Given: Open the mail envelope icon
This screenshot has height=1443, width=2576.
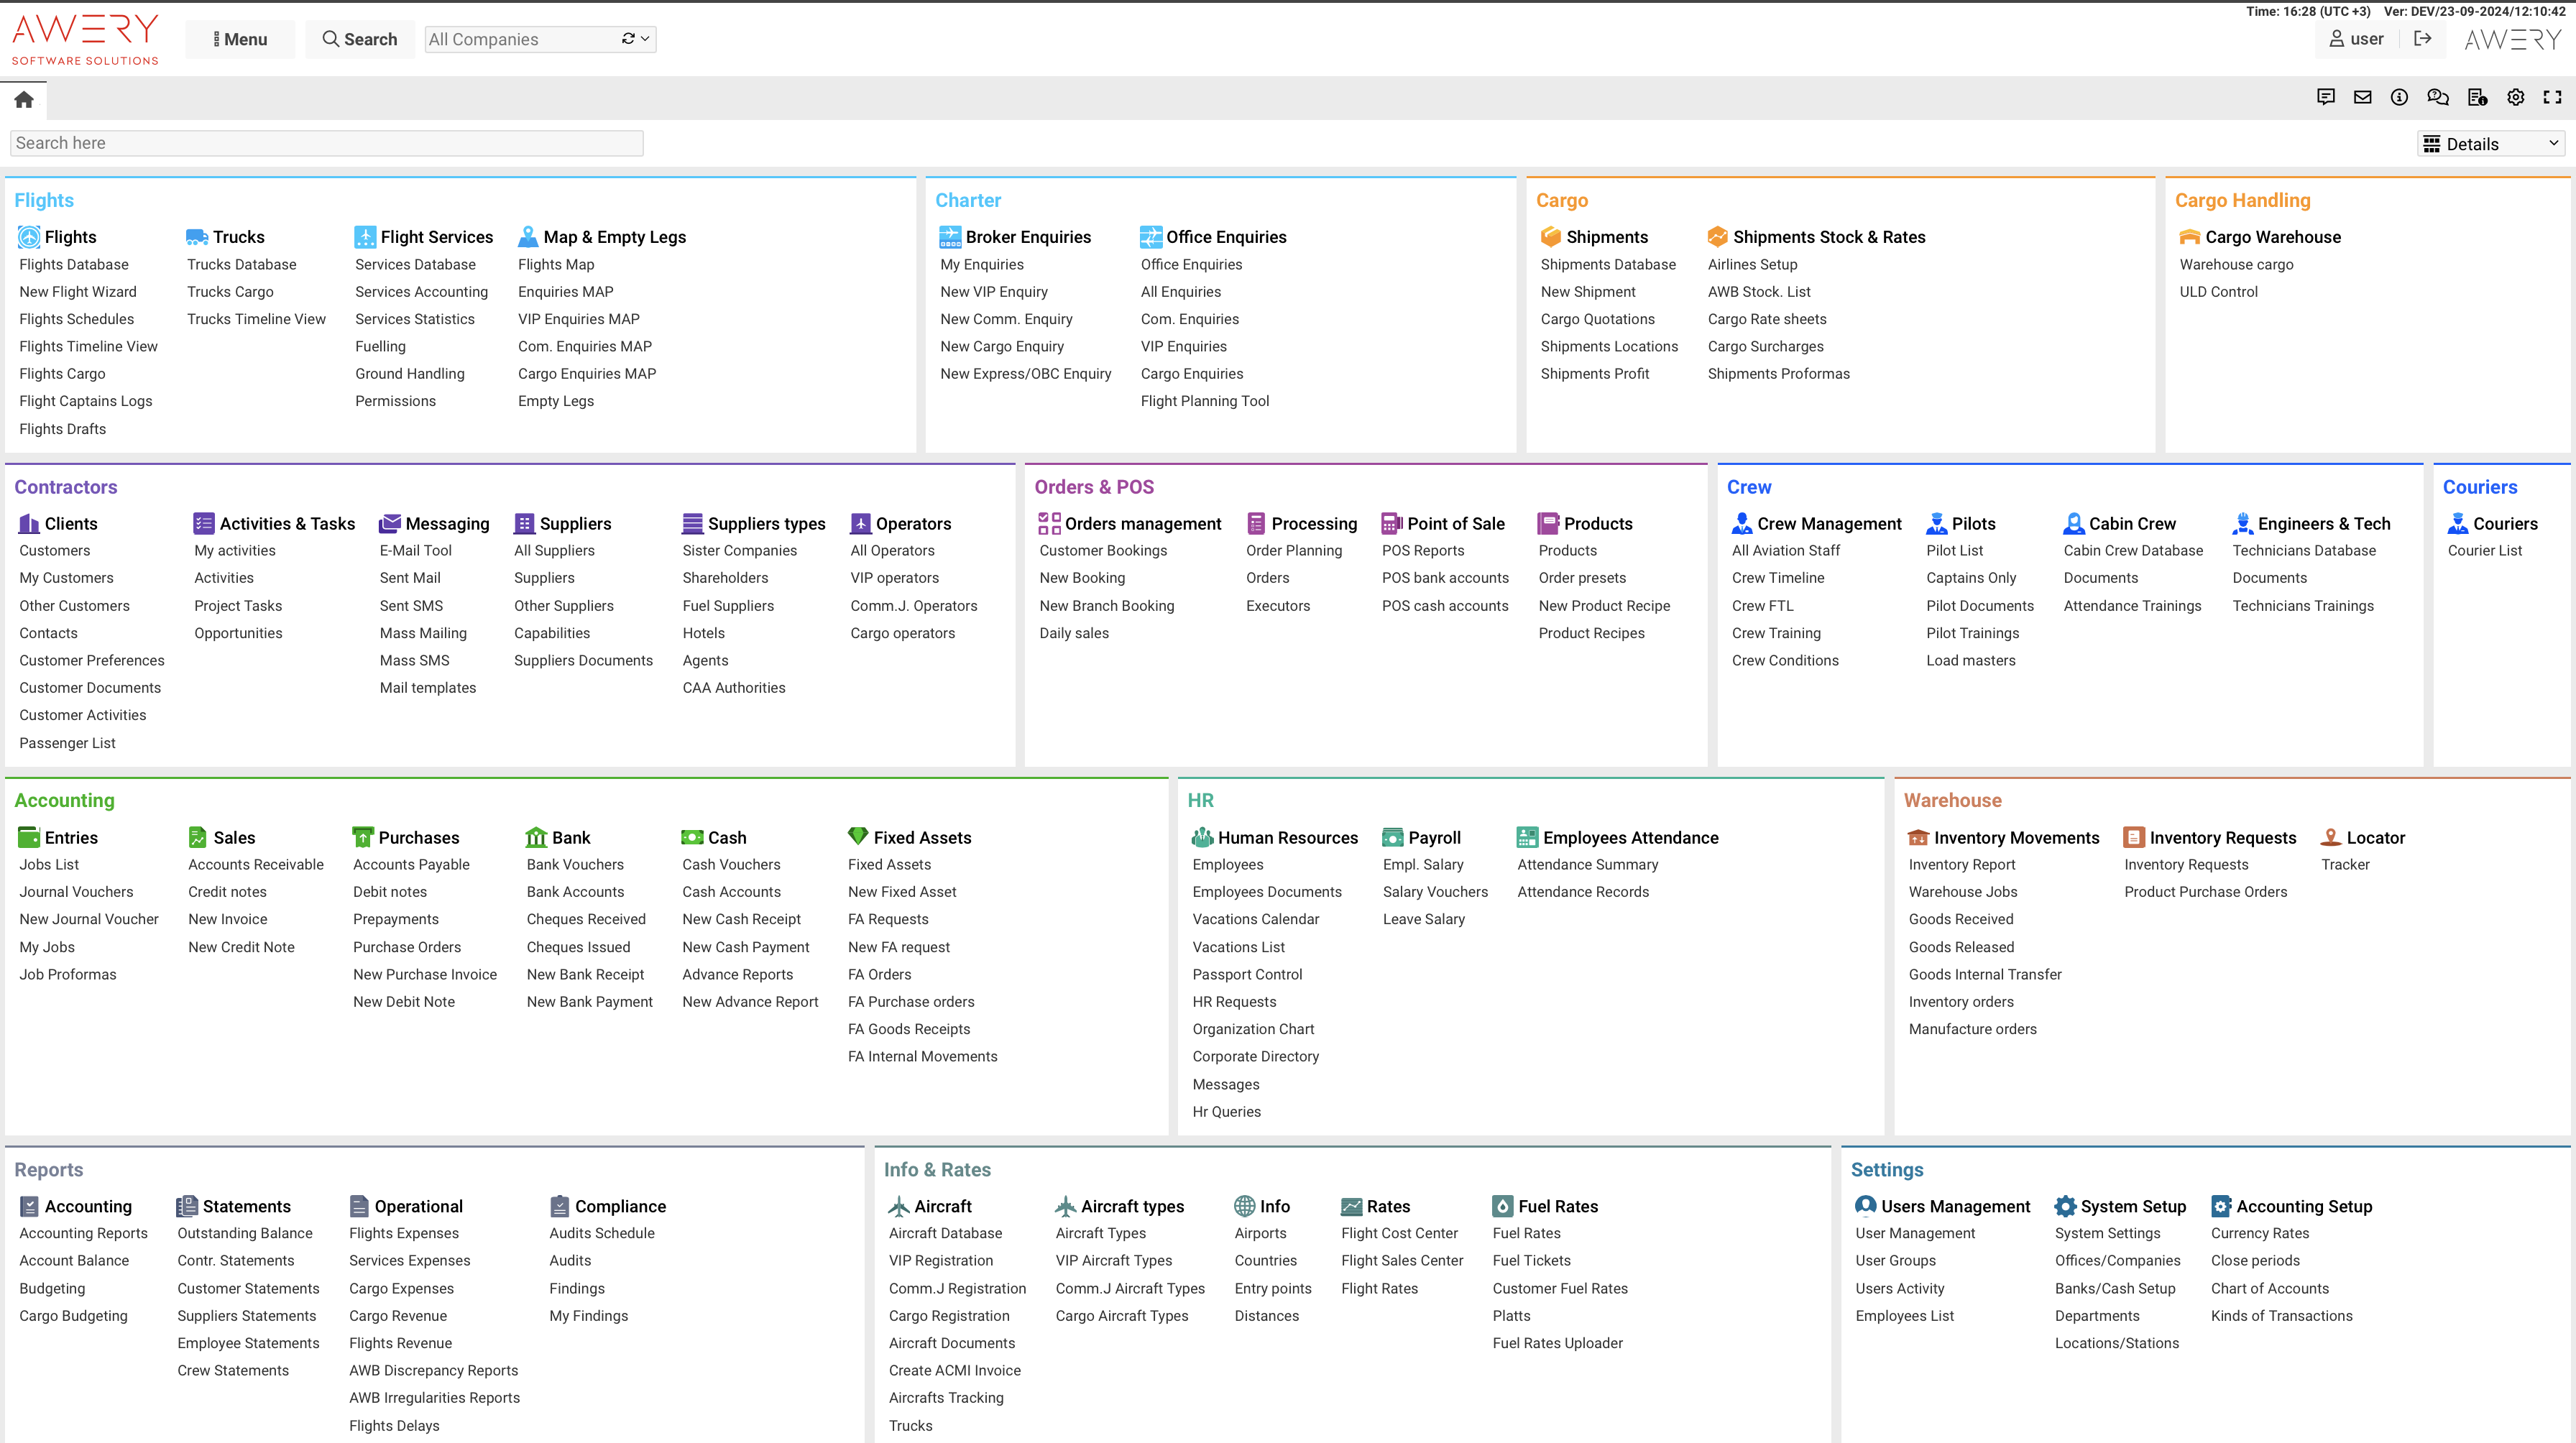Looking at the screenshot, I should click(x=2362, y=97).
